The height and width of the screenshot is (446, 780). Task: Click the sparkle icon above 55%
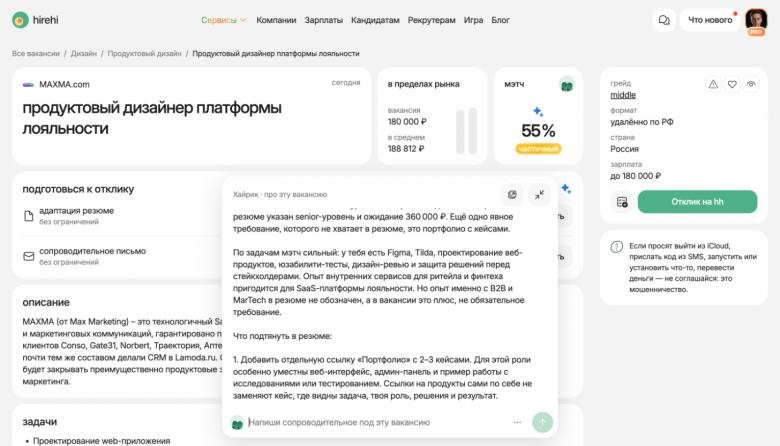coord(538,112)
